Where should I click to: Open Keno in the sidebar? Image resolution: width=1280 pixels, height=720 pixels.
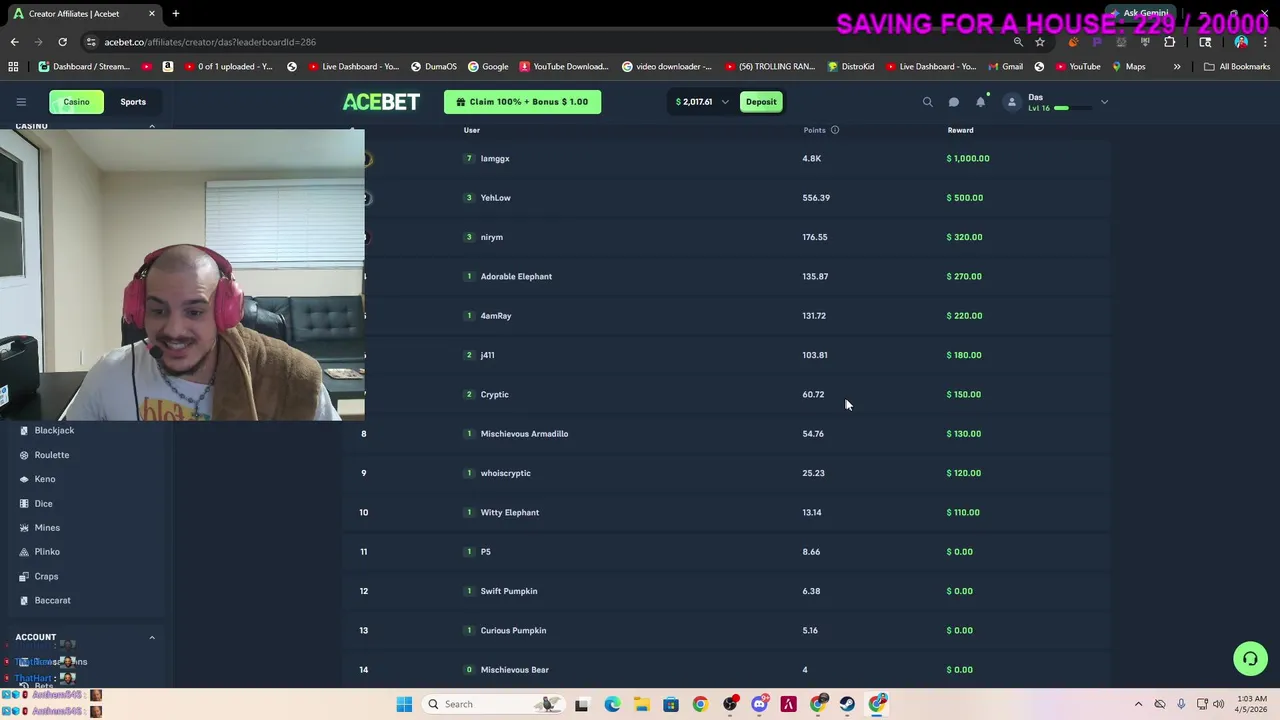coord(45,479)
